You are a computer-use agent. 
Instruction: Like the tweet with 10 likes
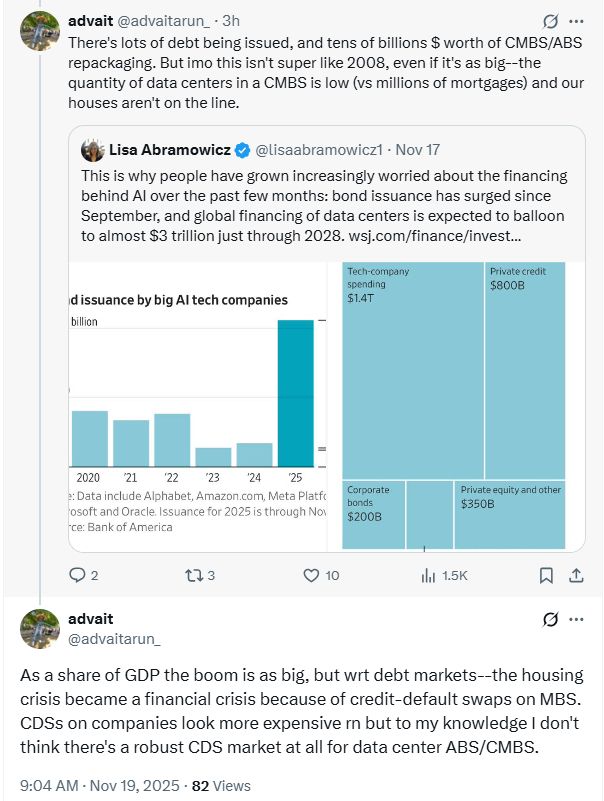pos(311,575)
